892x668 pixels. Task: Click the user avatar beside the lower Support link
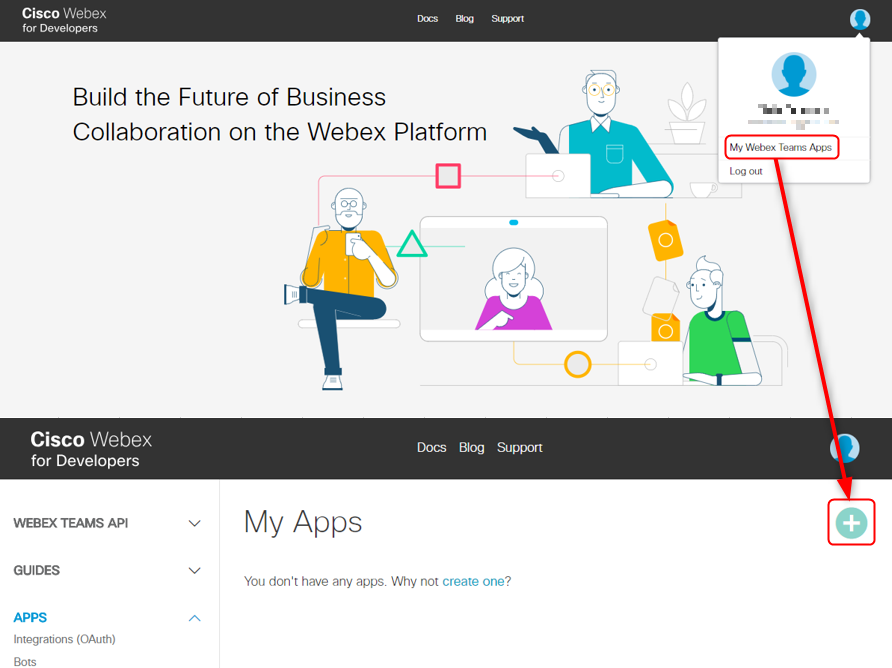point(845,447)
